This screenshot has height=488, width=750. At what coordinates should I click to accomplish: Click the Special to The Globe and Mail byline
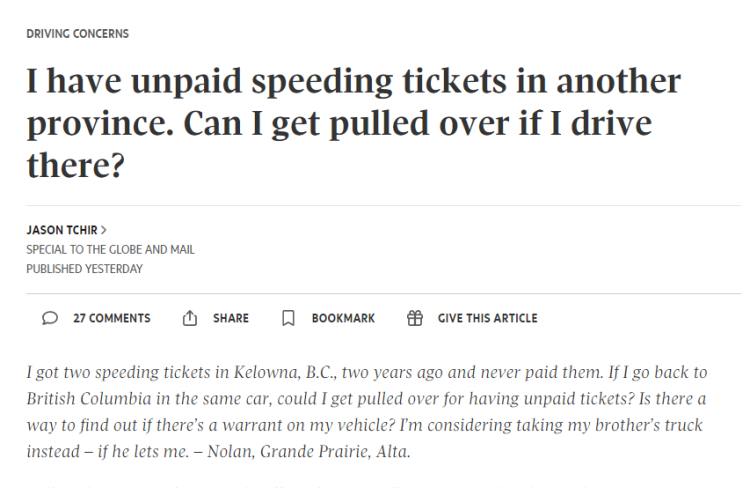tap(110, 250)
